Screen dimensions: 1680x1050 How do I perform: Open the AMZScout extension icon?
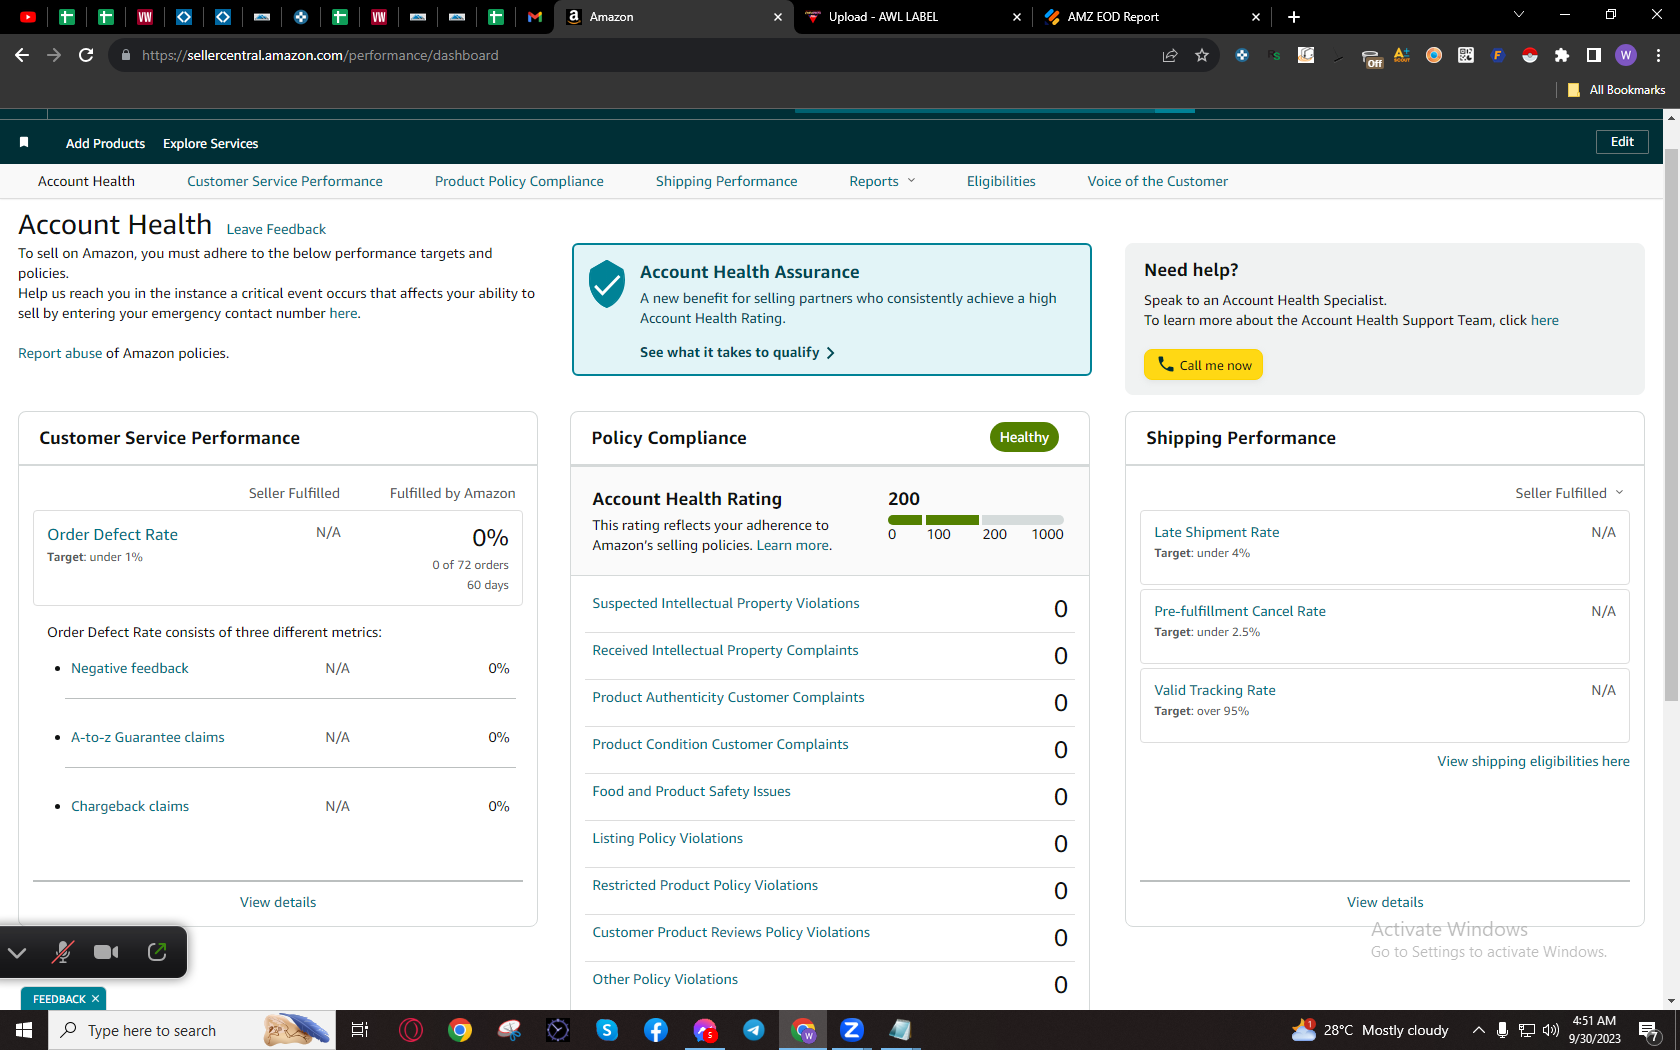click(x=1402, y=55)
